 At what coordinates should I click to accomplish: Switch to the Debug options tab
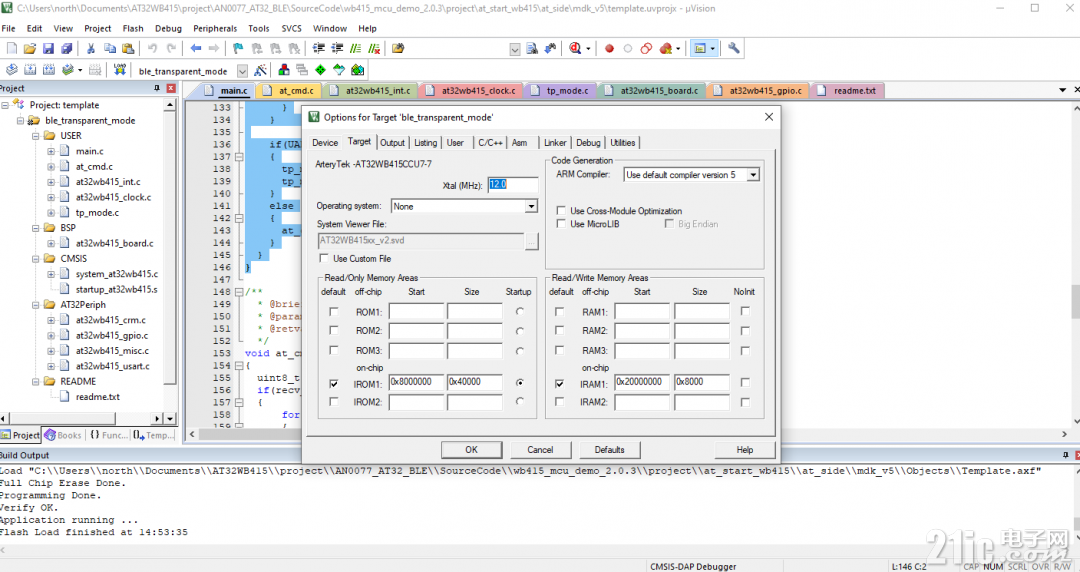coord(588,143)
